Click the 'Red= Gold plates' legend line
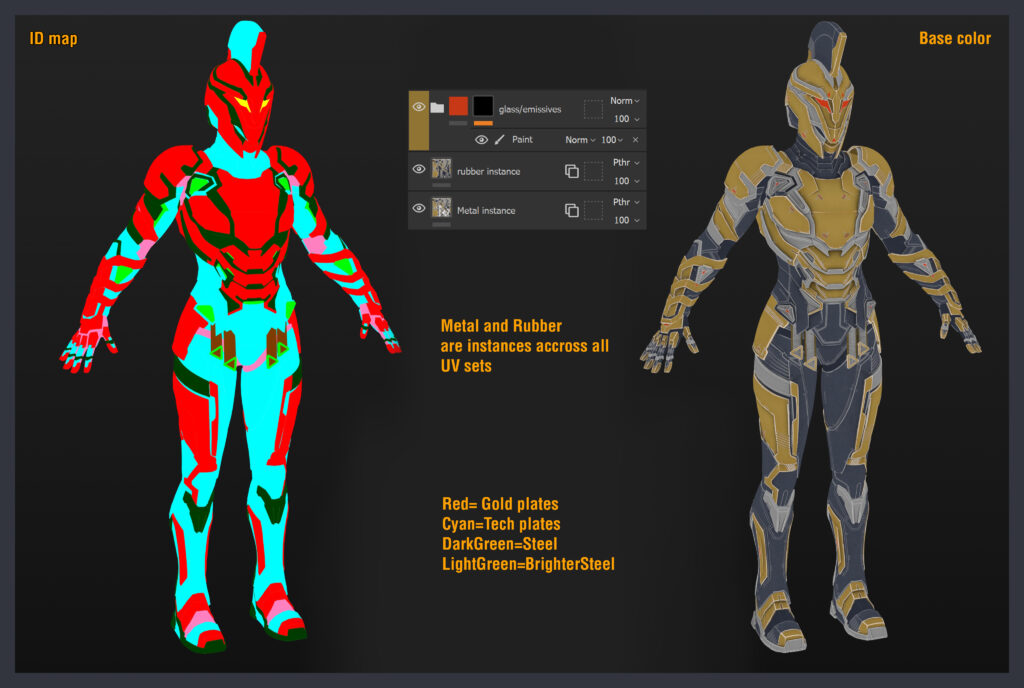Screen dimensions: 1024x688 coord(500,504)
